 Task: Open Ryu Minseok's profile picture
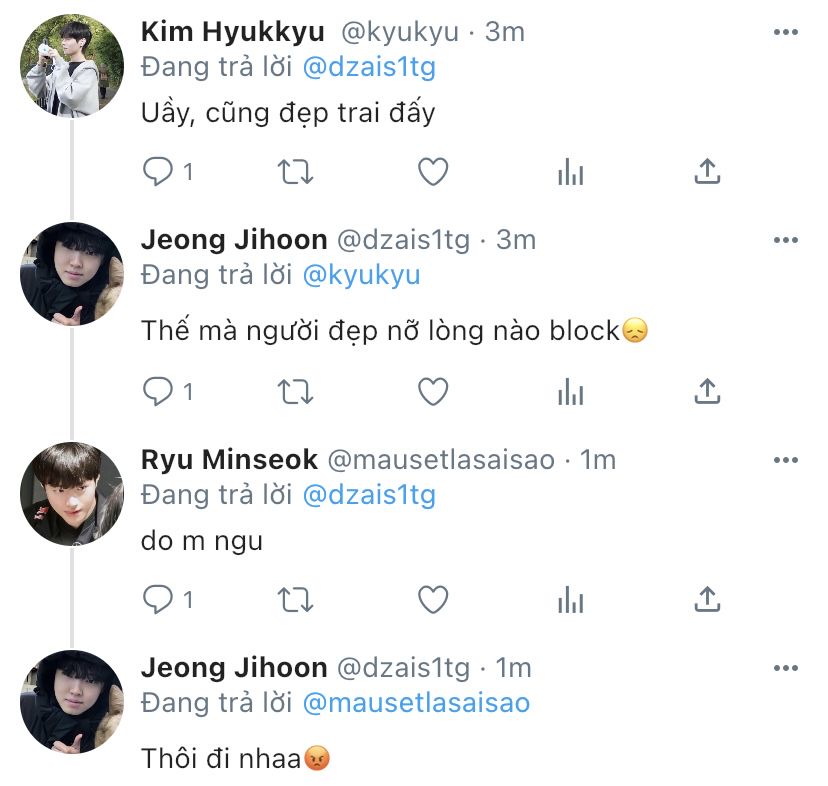coord(72,493)
